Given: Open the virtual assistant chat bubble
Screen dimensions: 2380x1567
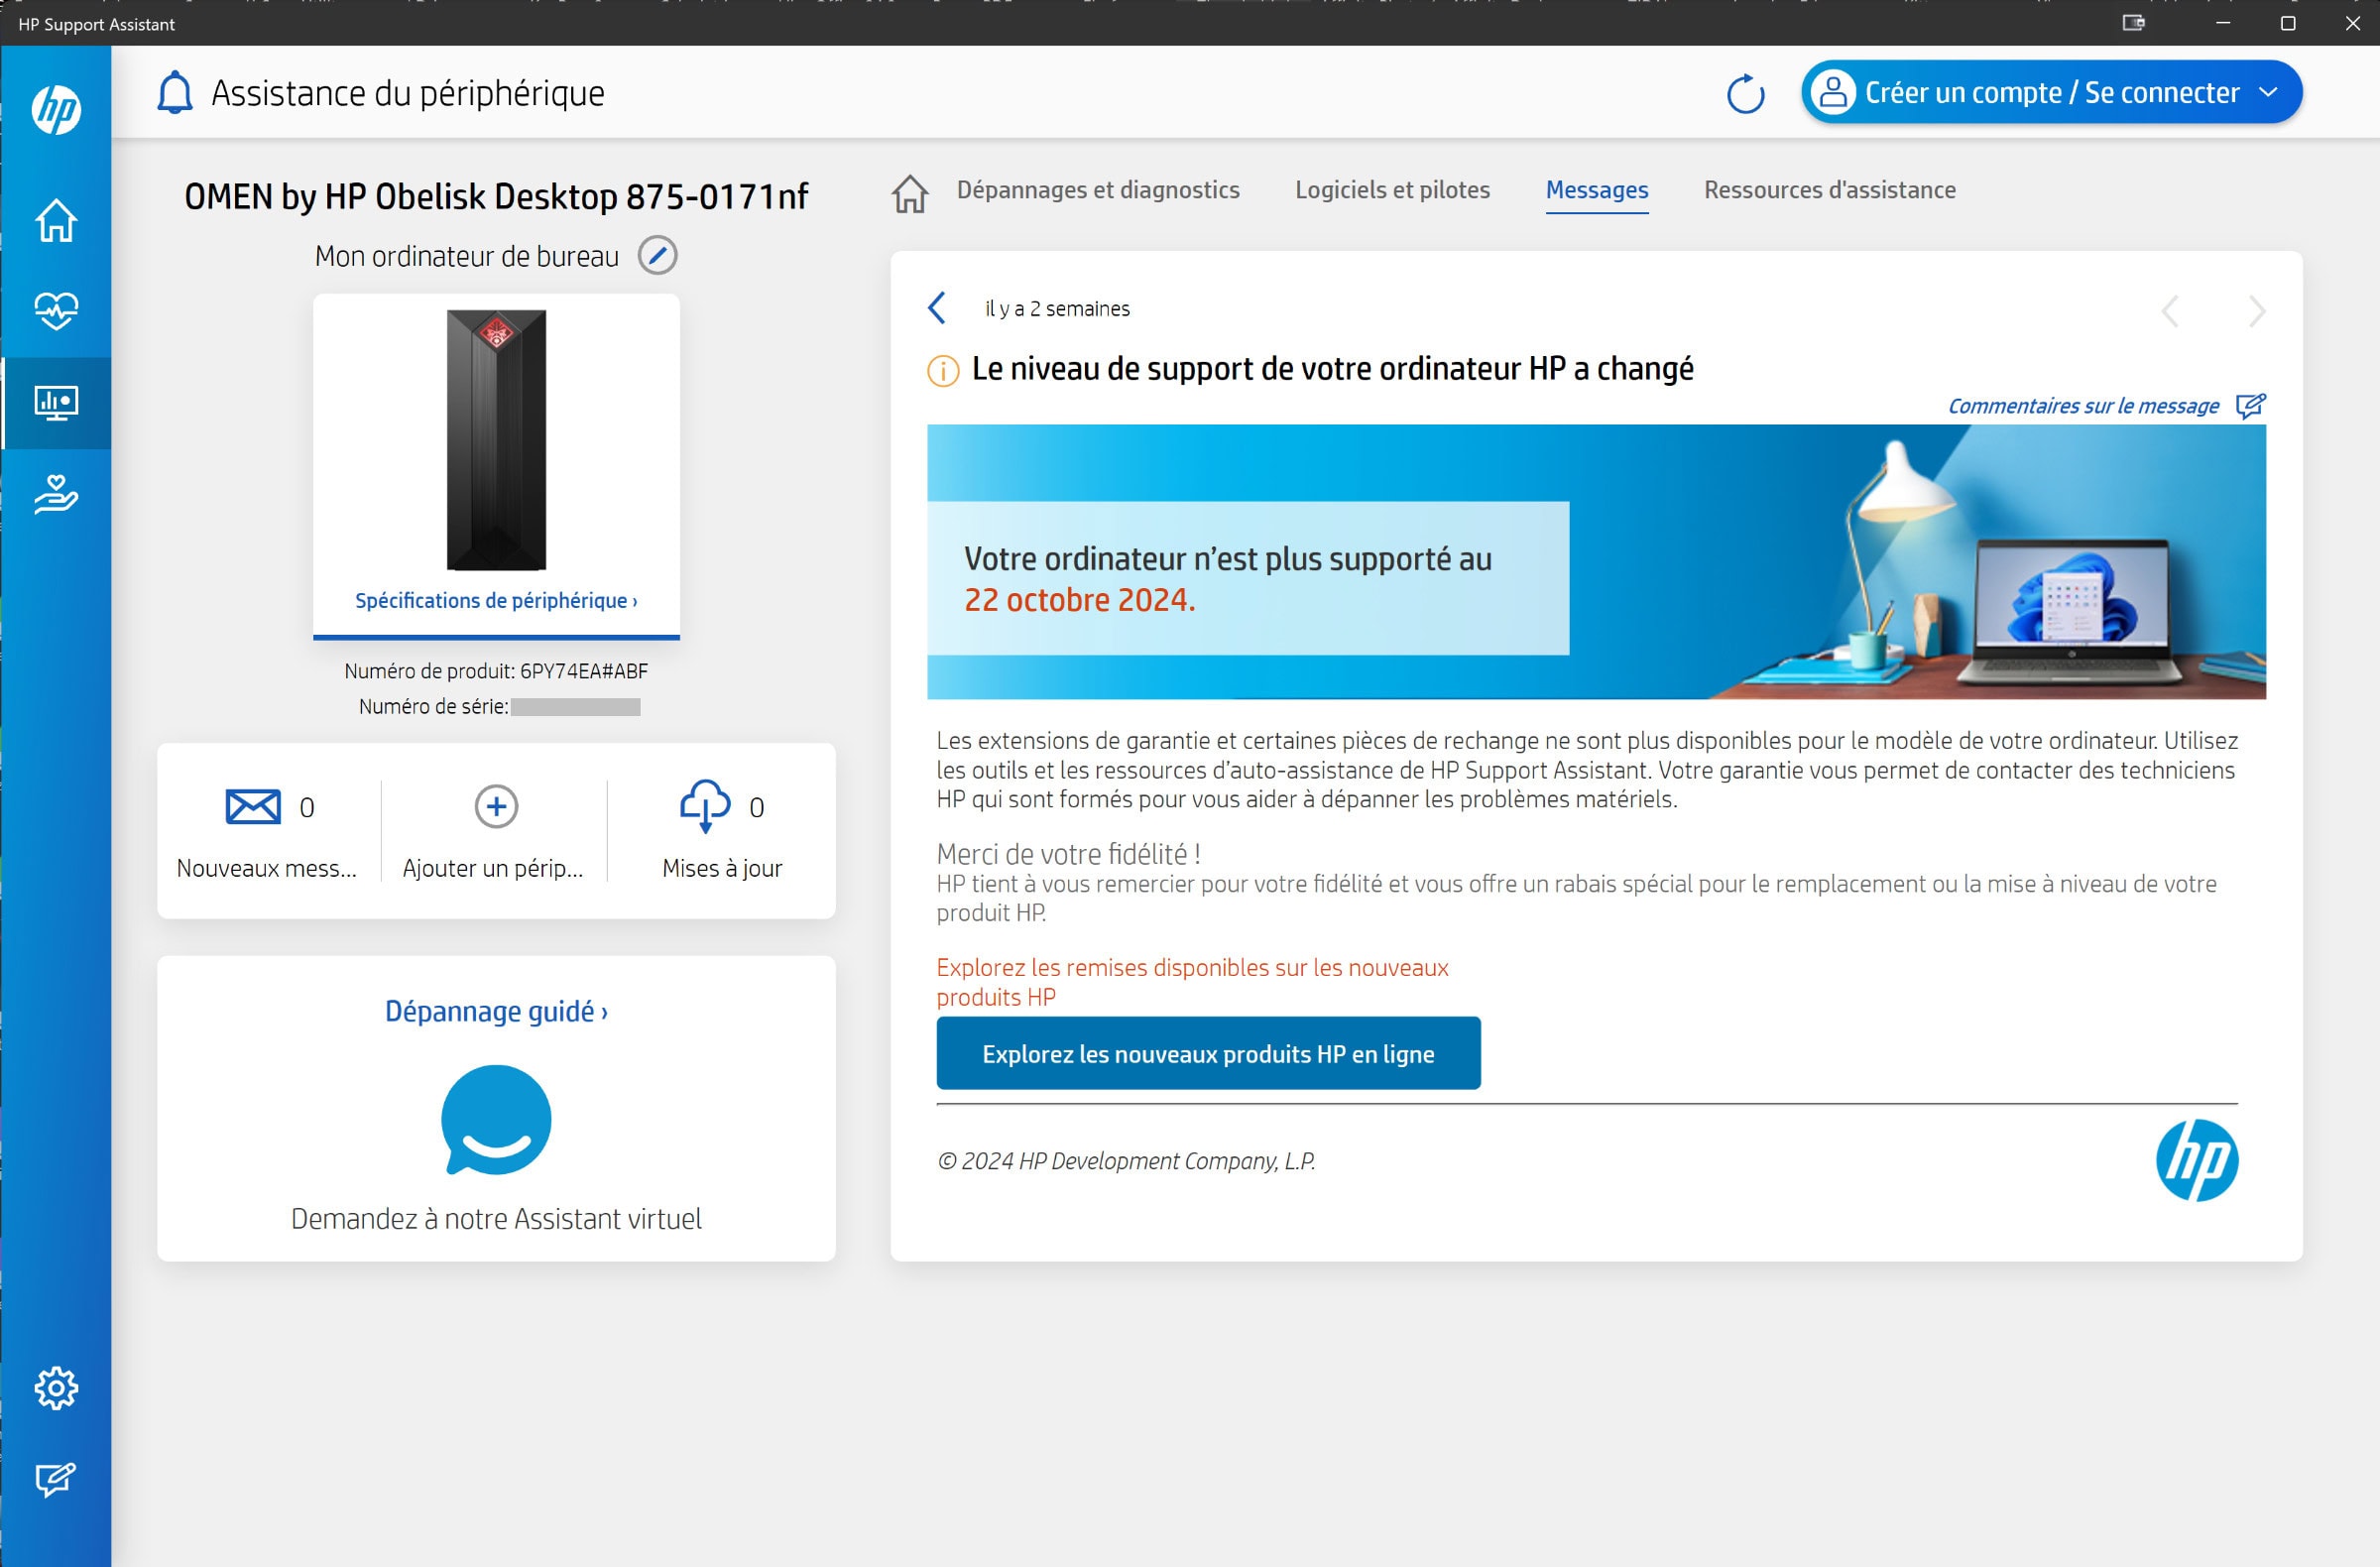Looking at the screenshot, I should (x=496, y=1120).
